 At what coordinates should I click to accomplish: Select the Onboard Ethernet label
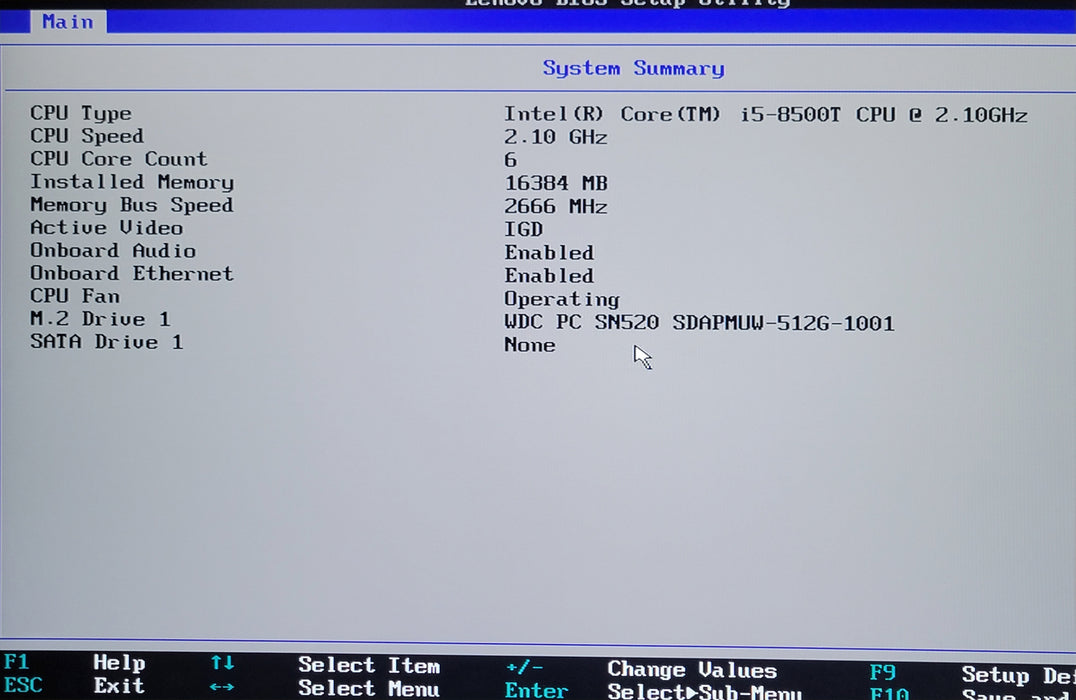pos(132,273)
